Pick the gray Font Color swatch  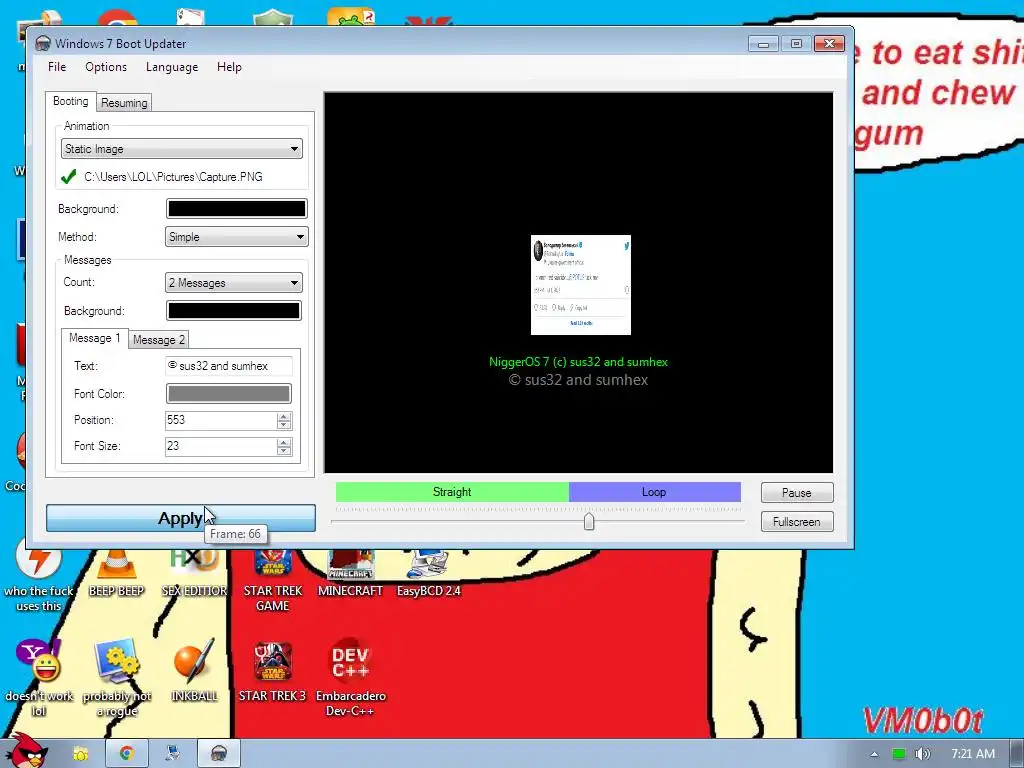pos(229,394)
